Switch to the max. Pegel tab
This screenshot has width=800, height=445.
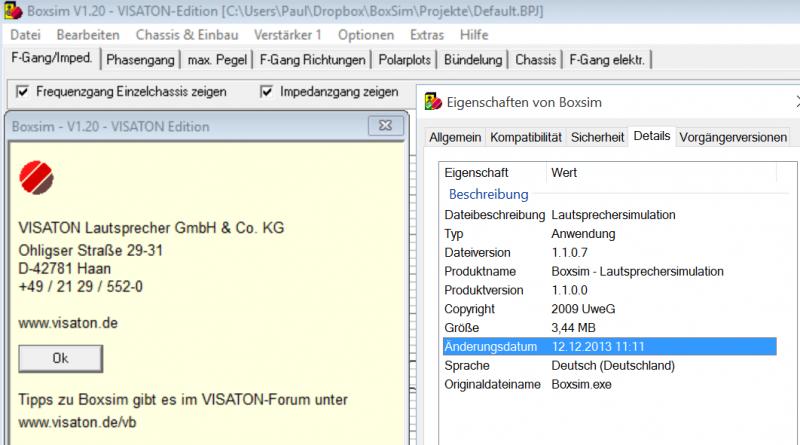pyautogui.click(x=217, y=60)
